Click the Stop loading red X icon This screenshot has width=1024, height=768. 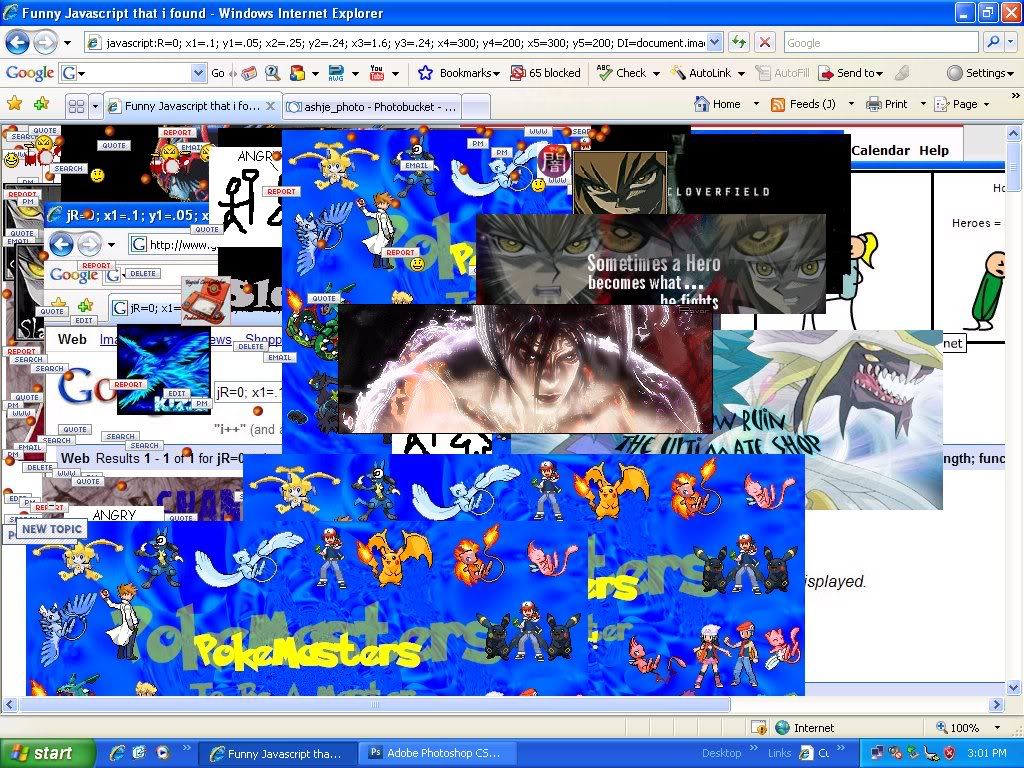coord(764,42)
